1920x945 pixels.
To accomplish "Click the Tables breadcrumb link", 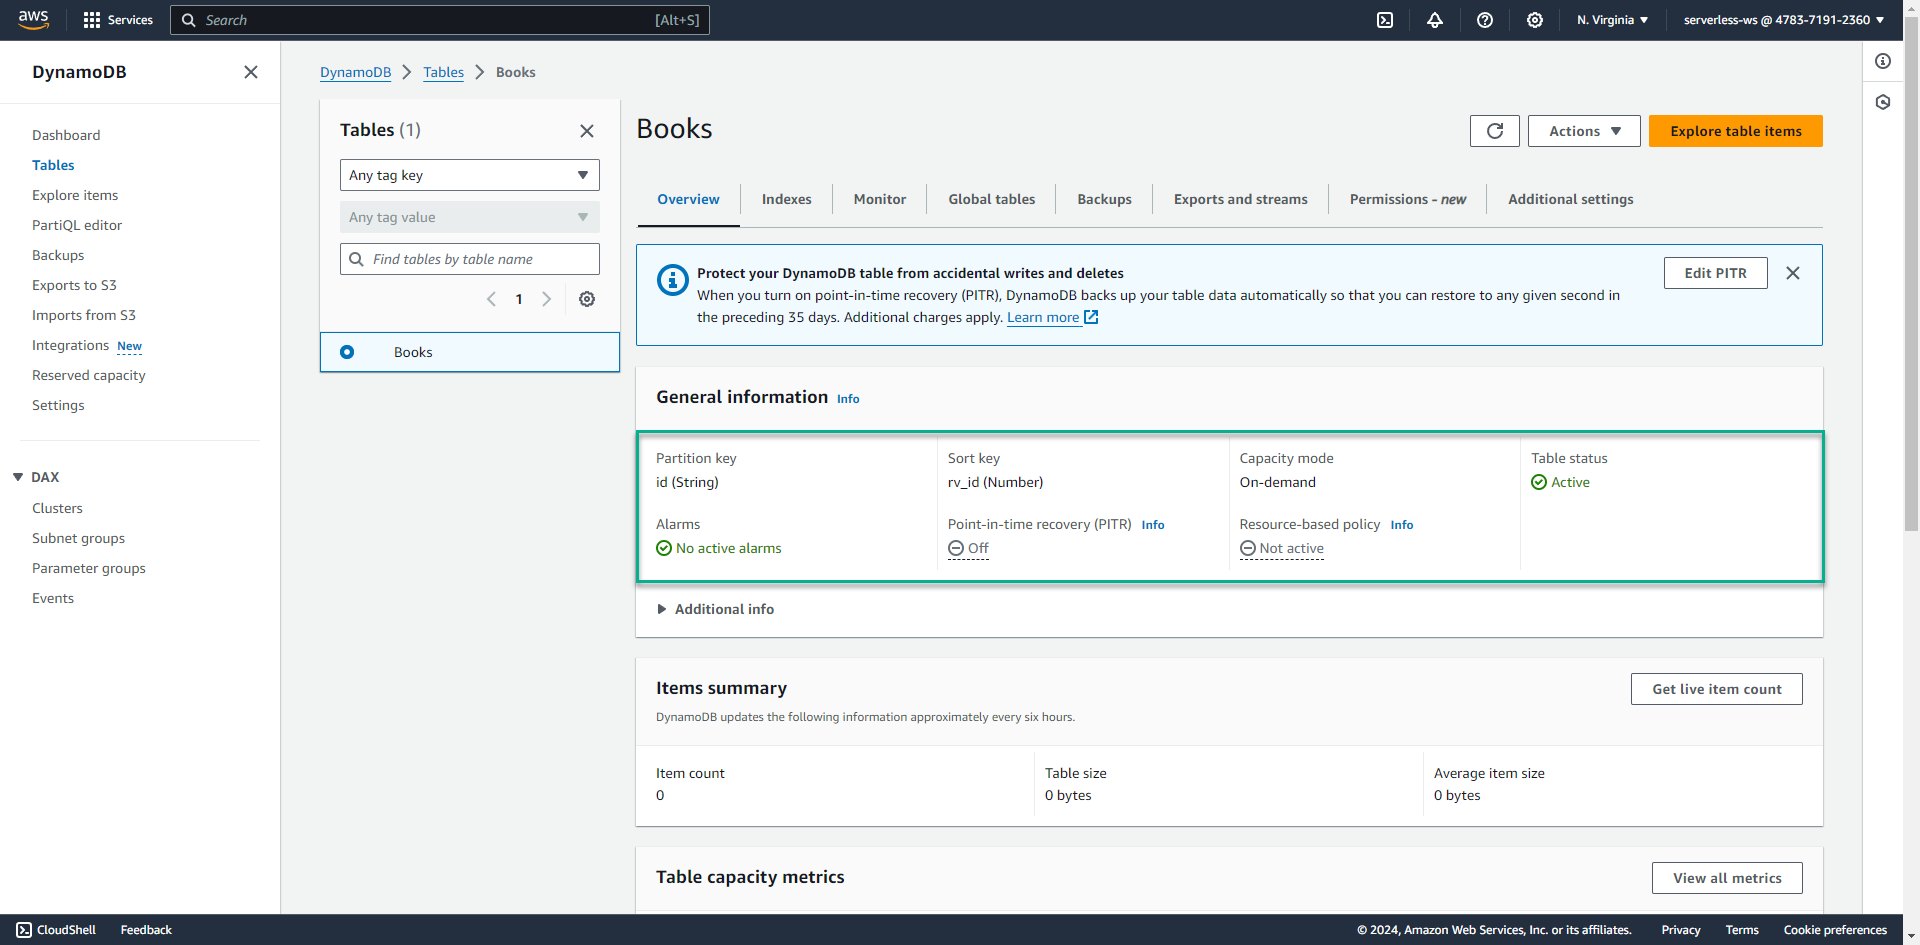I will (443, 72).
